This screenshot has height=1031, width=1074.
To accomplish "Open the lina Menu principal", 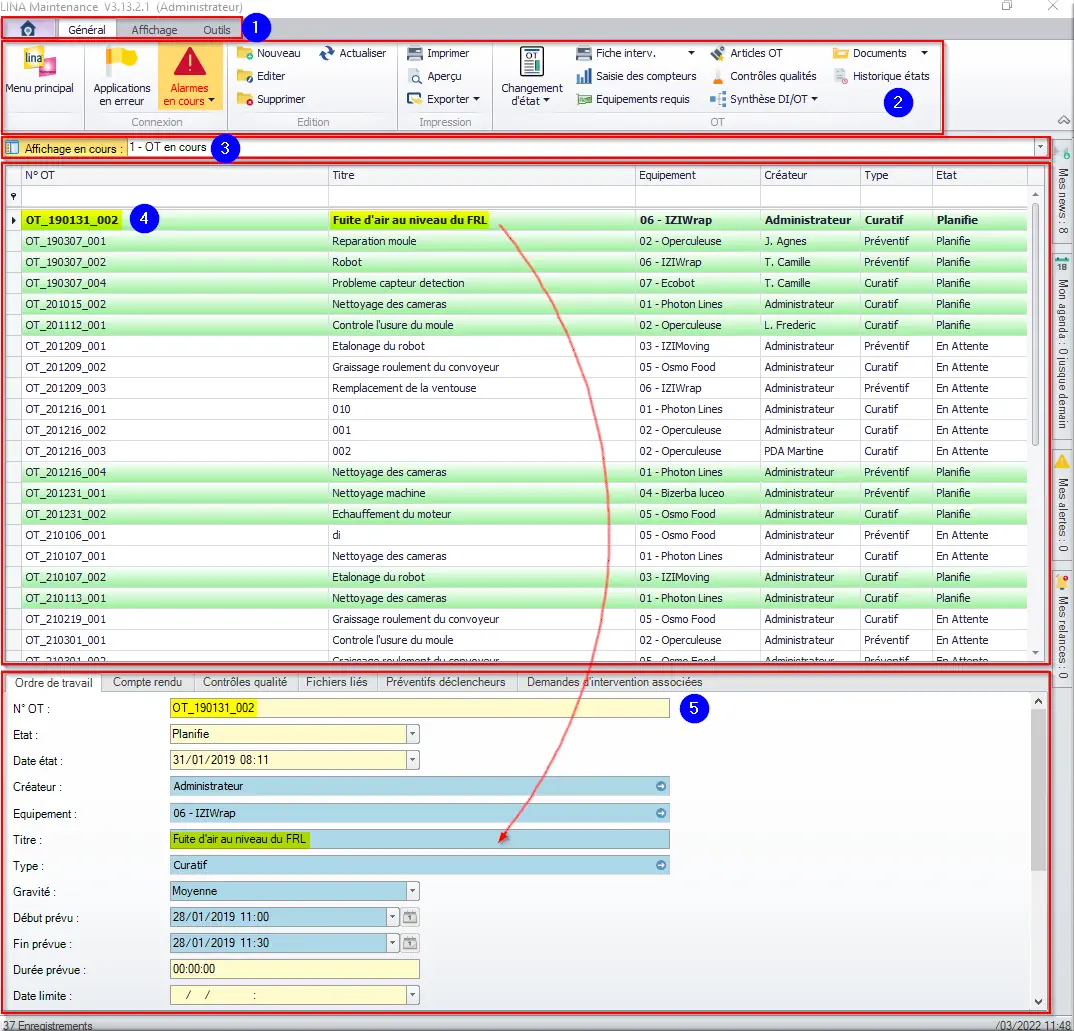I will pos(40,71).
